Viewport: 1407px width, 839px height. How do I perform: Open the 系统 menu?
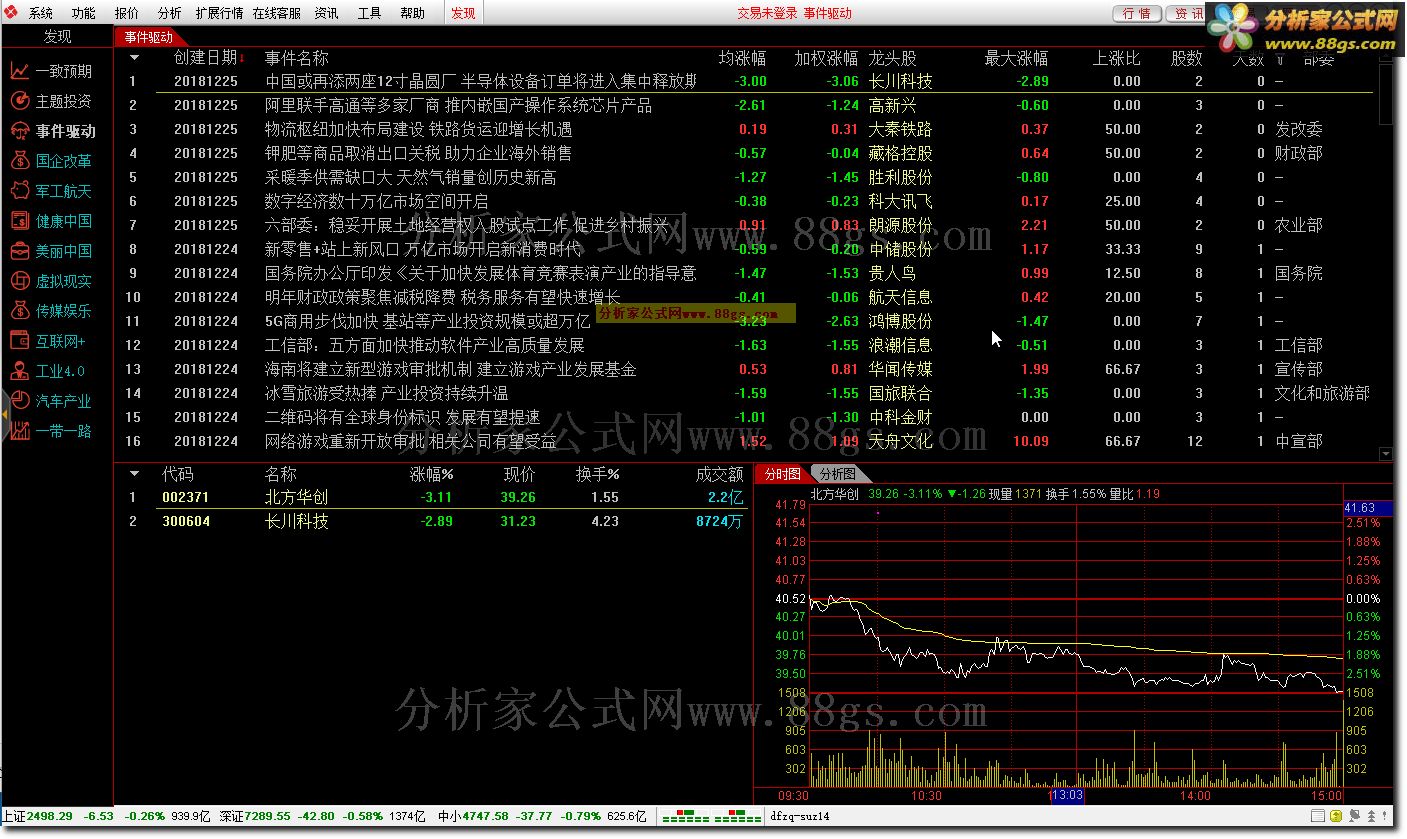coord(41,13)
